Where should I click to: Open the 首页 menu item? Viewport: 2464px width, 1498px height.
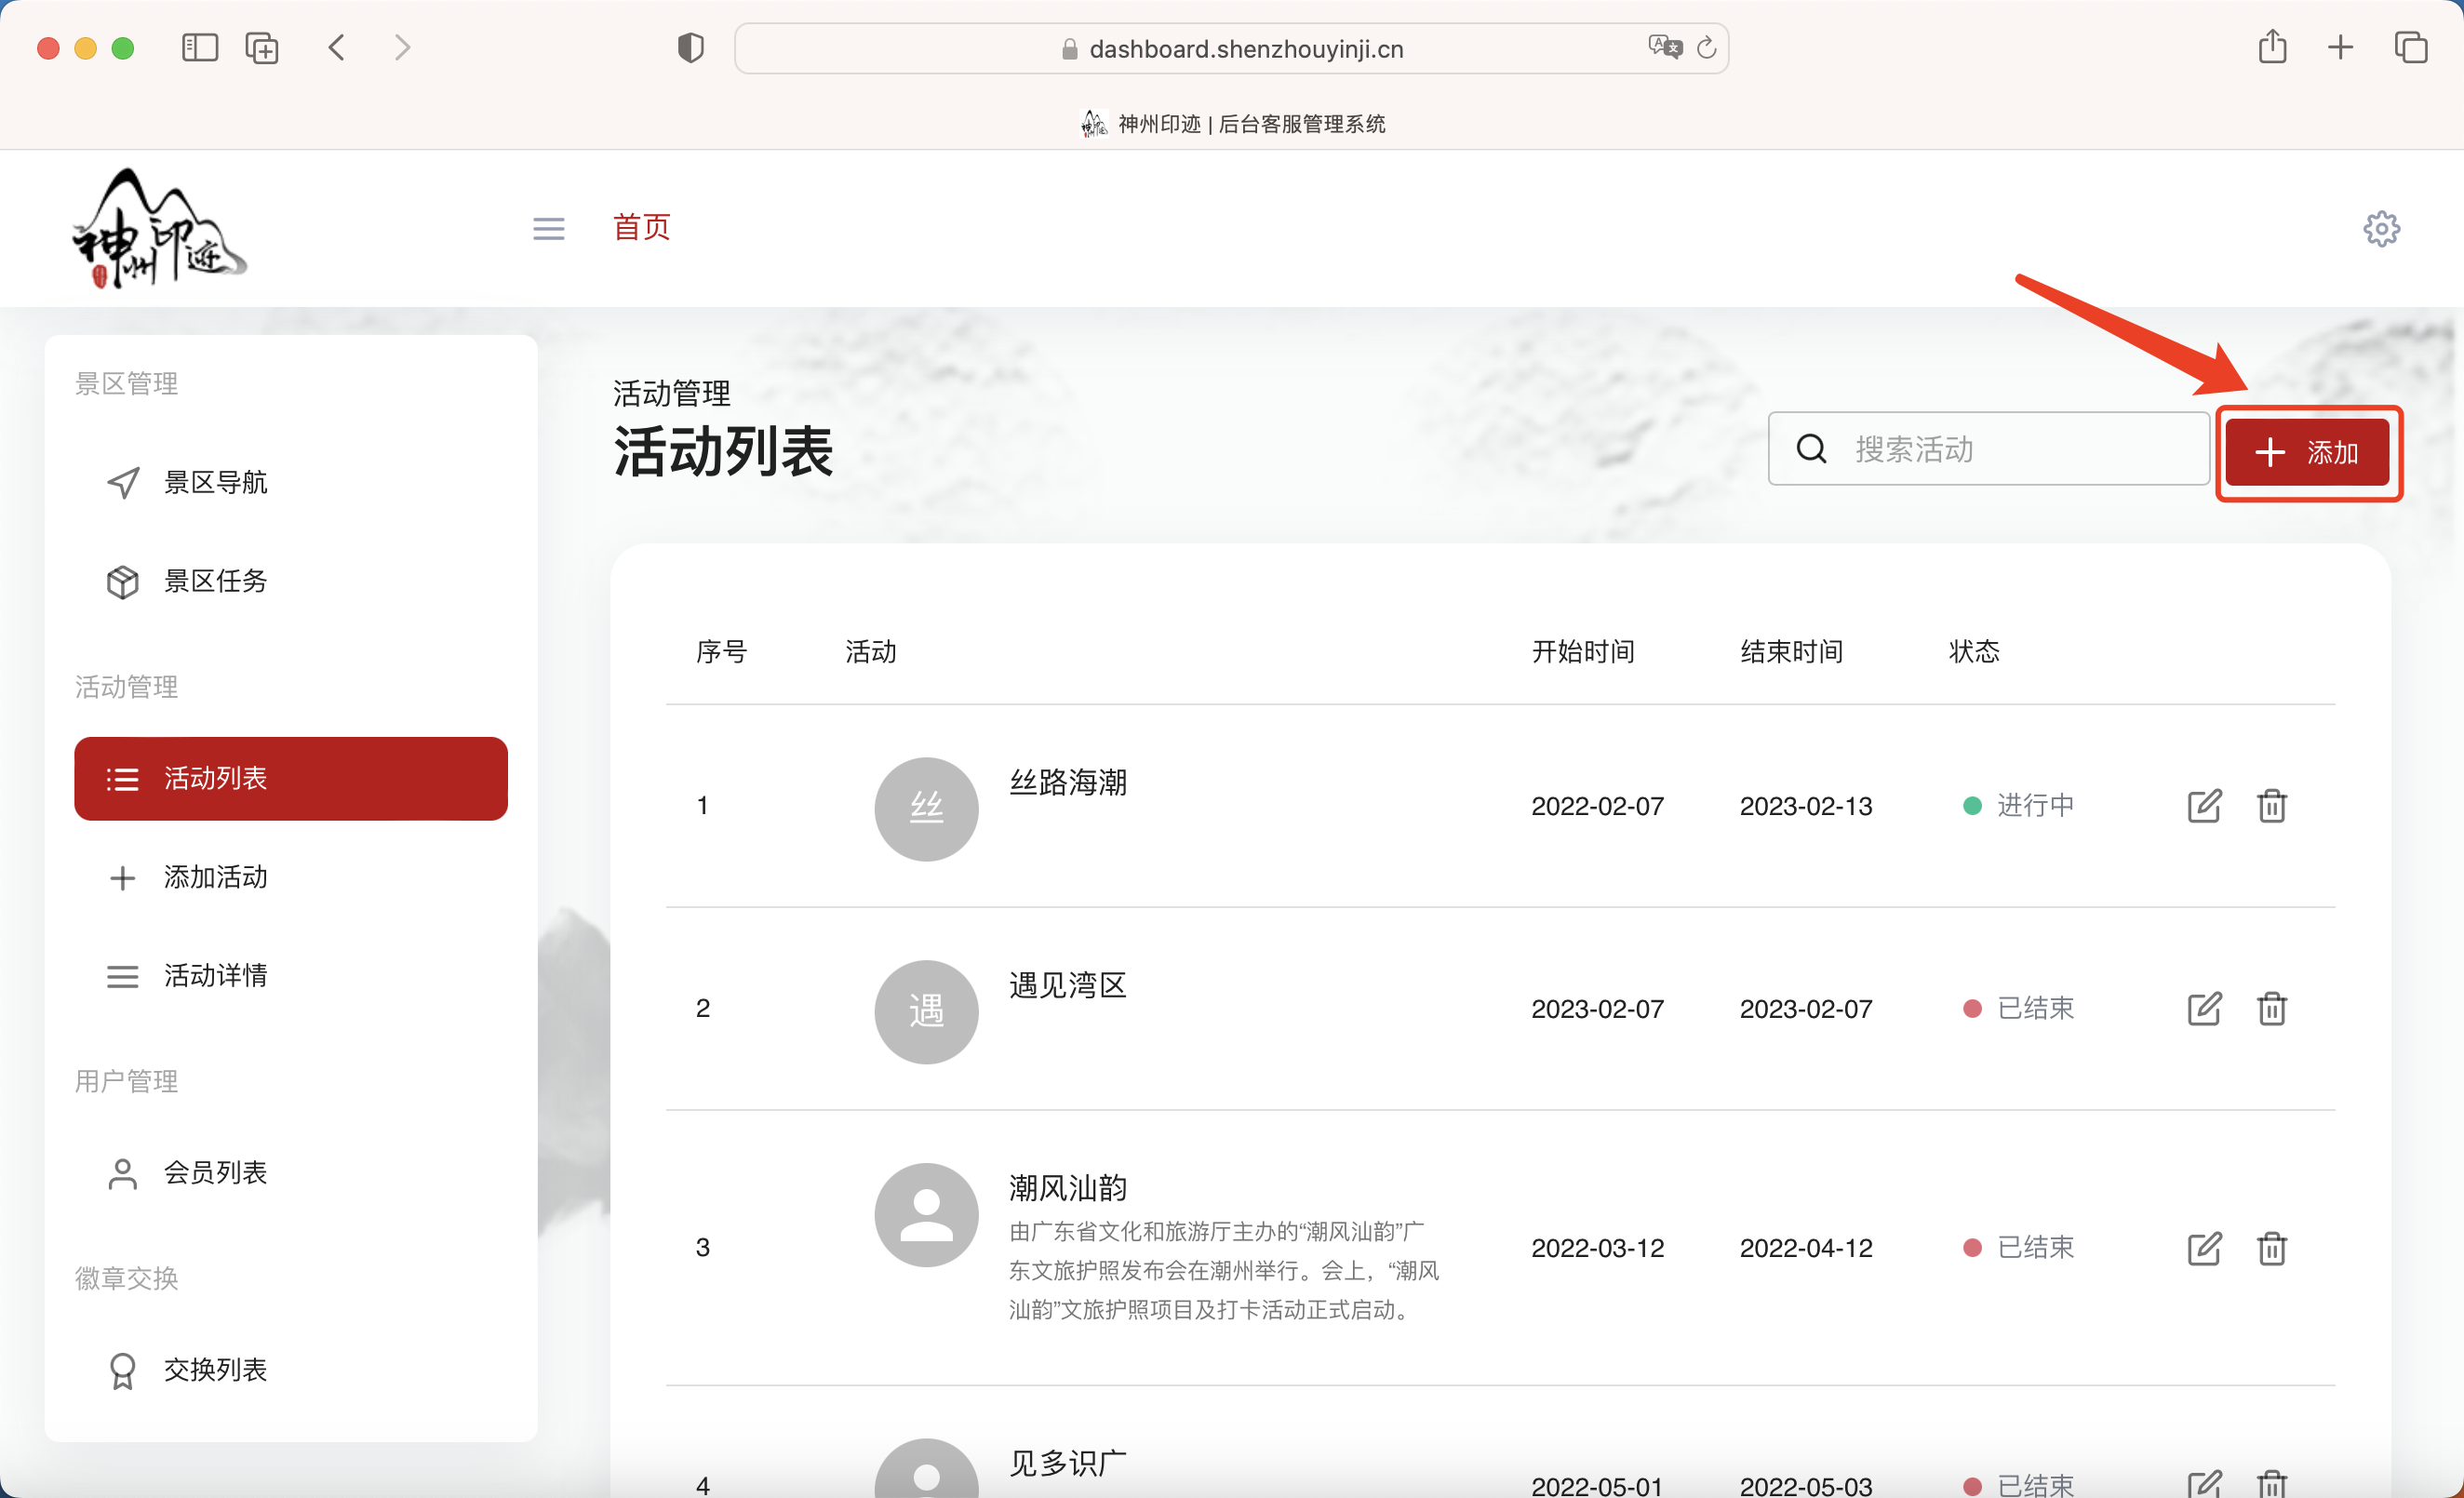pyautogui.click(x=642, y=228)
